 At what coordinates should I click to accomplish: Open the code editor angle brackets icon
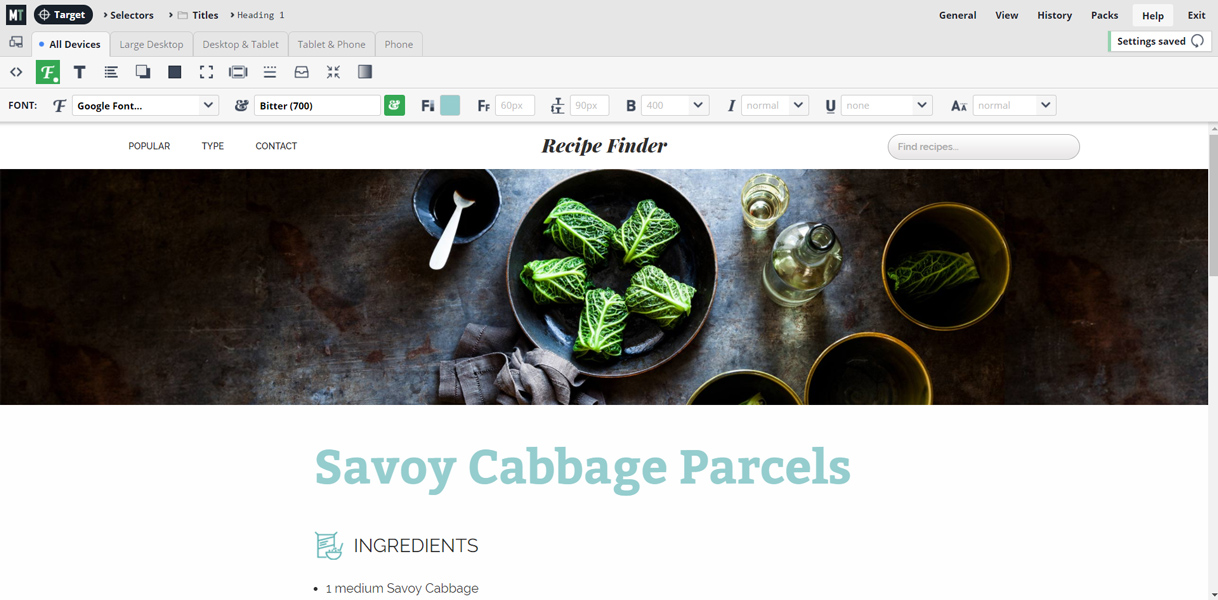click(x=16, y=72)
